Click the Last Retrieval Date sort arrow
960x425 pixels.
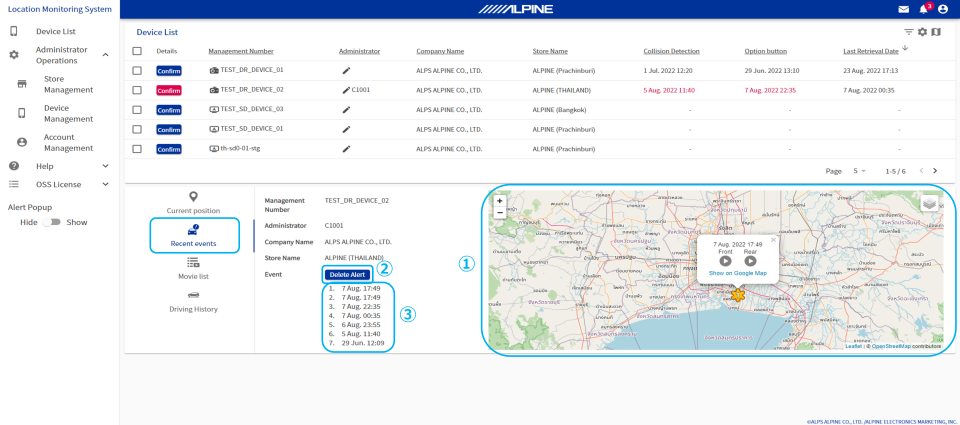point(905,48)
